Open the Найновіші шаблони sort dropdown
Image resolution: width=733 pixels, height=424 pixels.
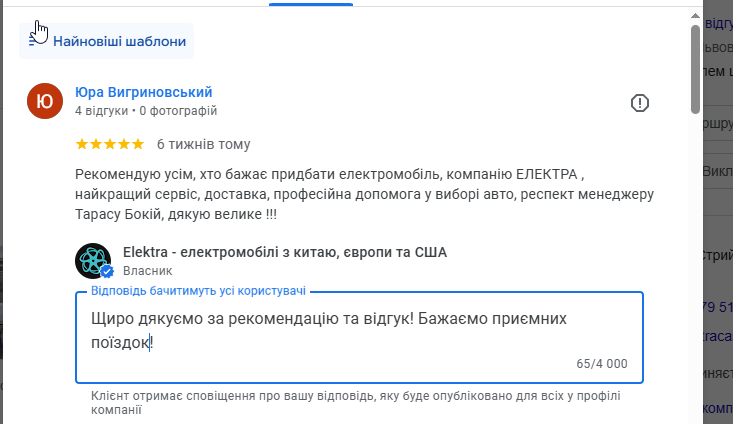click(118, 41)
